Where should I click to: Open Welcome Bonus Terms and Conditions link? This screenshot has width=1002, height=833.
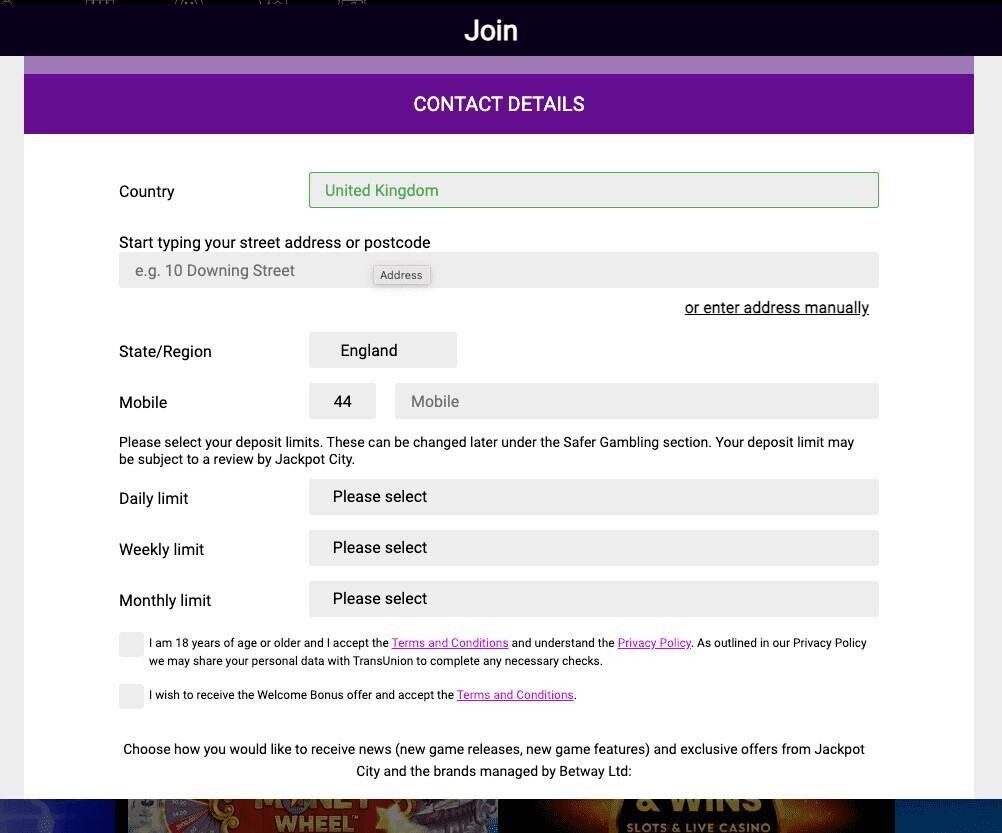[x=515, y=695]
